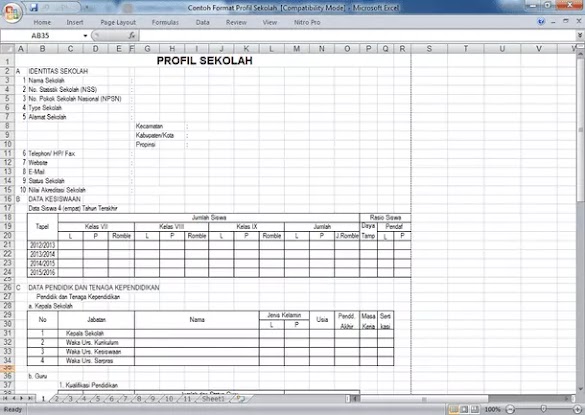Open the Customize Quick Access Toolbar dropdown
This screenshot has height=415, width=585.
[87, 7]
